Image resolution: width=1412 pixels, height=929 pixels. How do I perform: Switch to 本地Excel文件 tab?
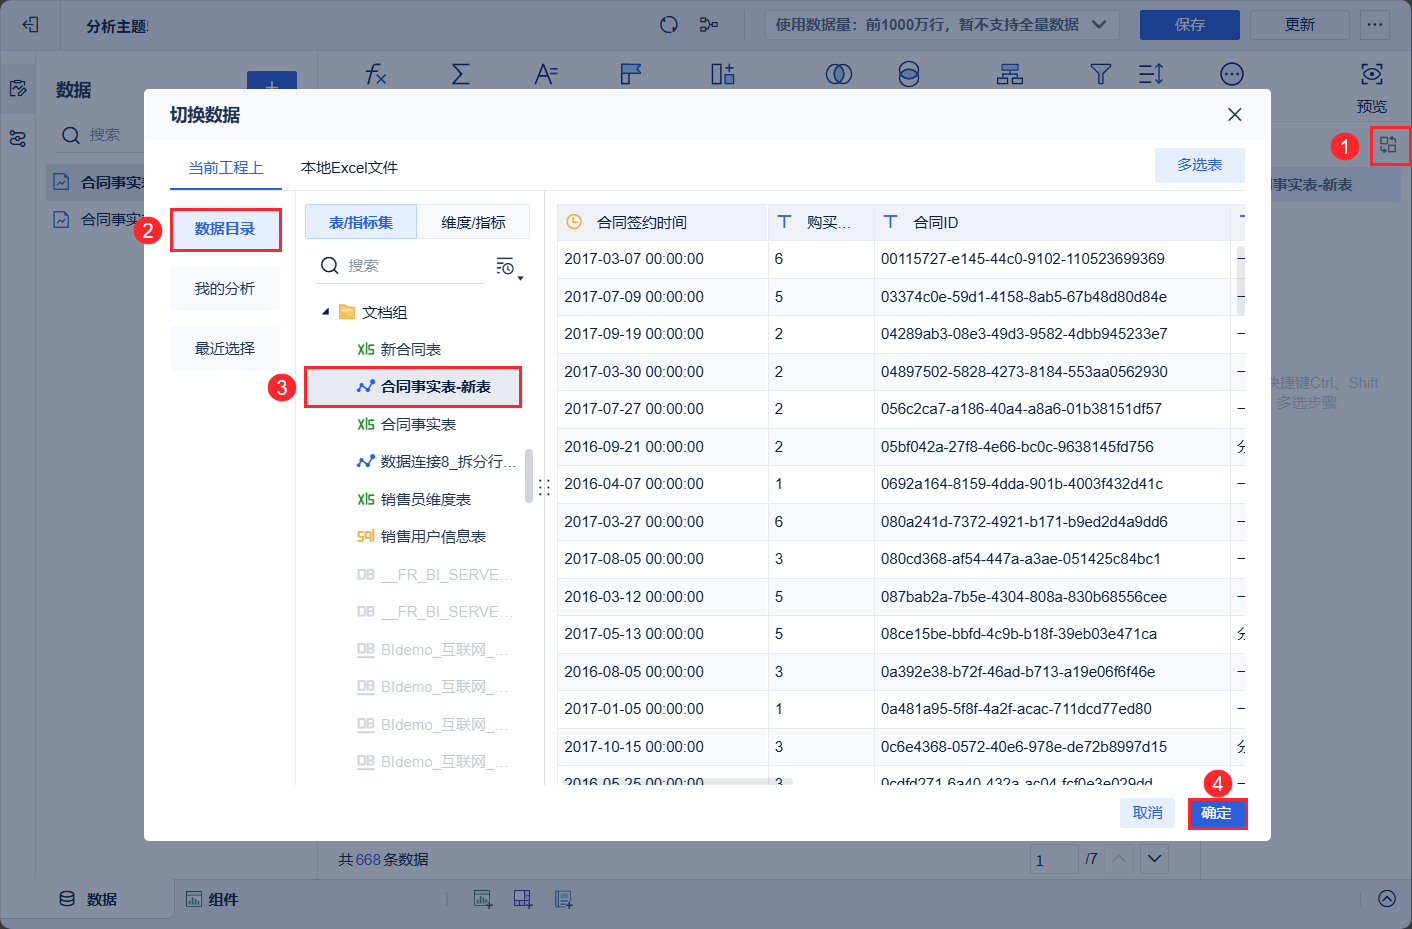click(x=349, y=167)
